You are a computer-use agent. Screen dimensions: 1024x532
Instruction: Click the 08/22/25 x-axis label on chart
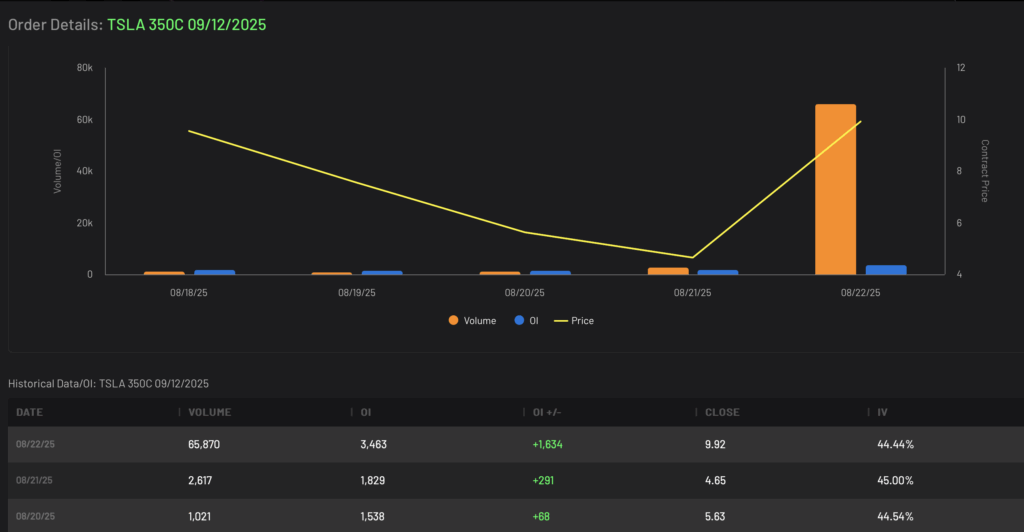[x=860, y=292]
